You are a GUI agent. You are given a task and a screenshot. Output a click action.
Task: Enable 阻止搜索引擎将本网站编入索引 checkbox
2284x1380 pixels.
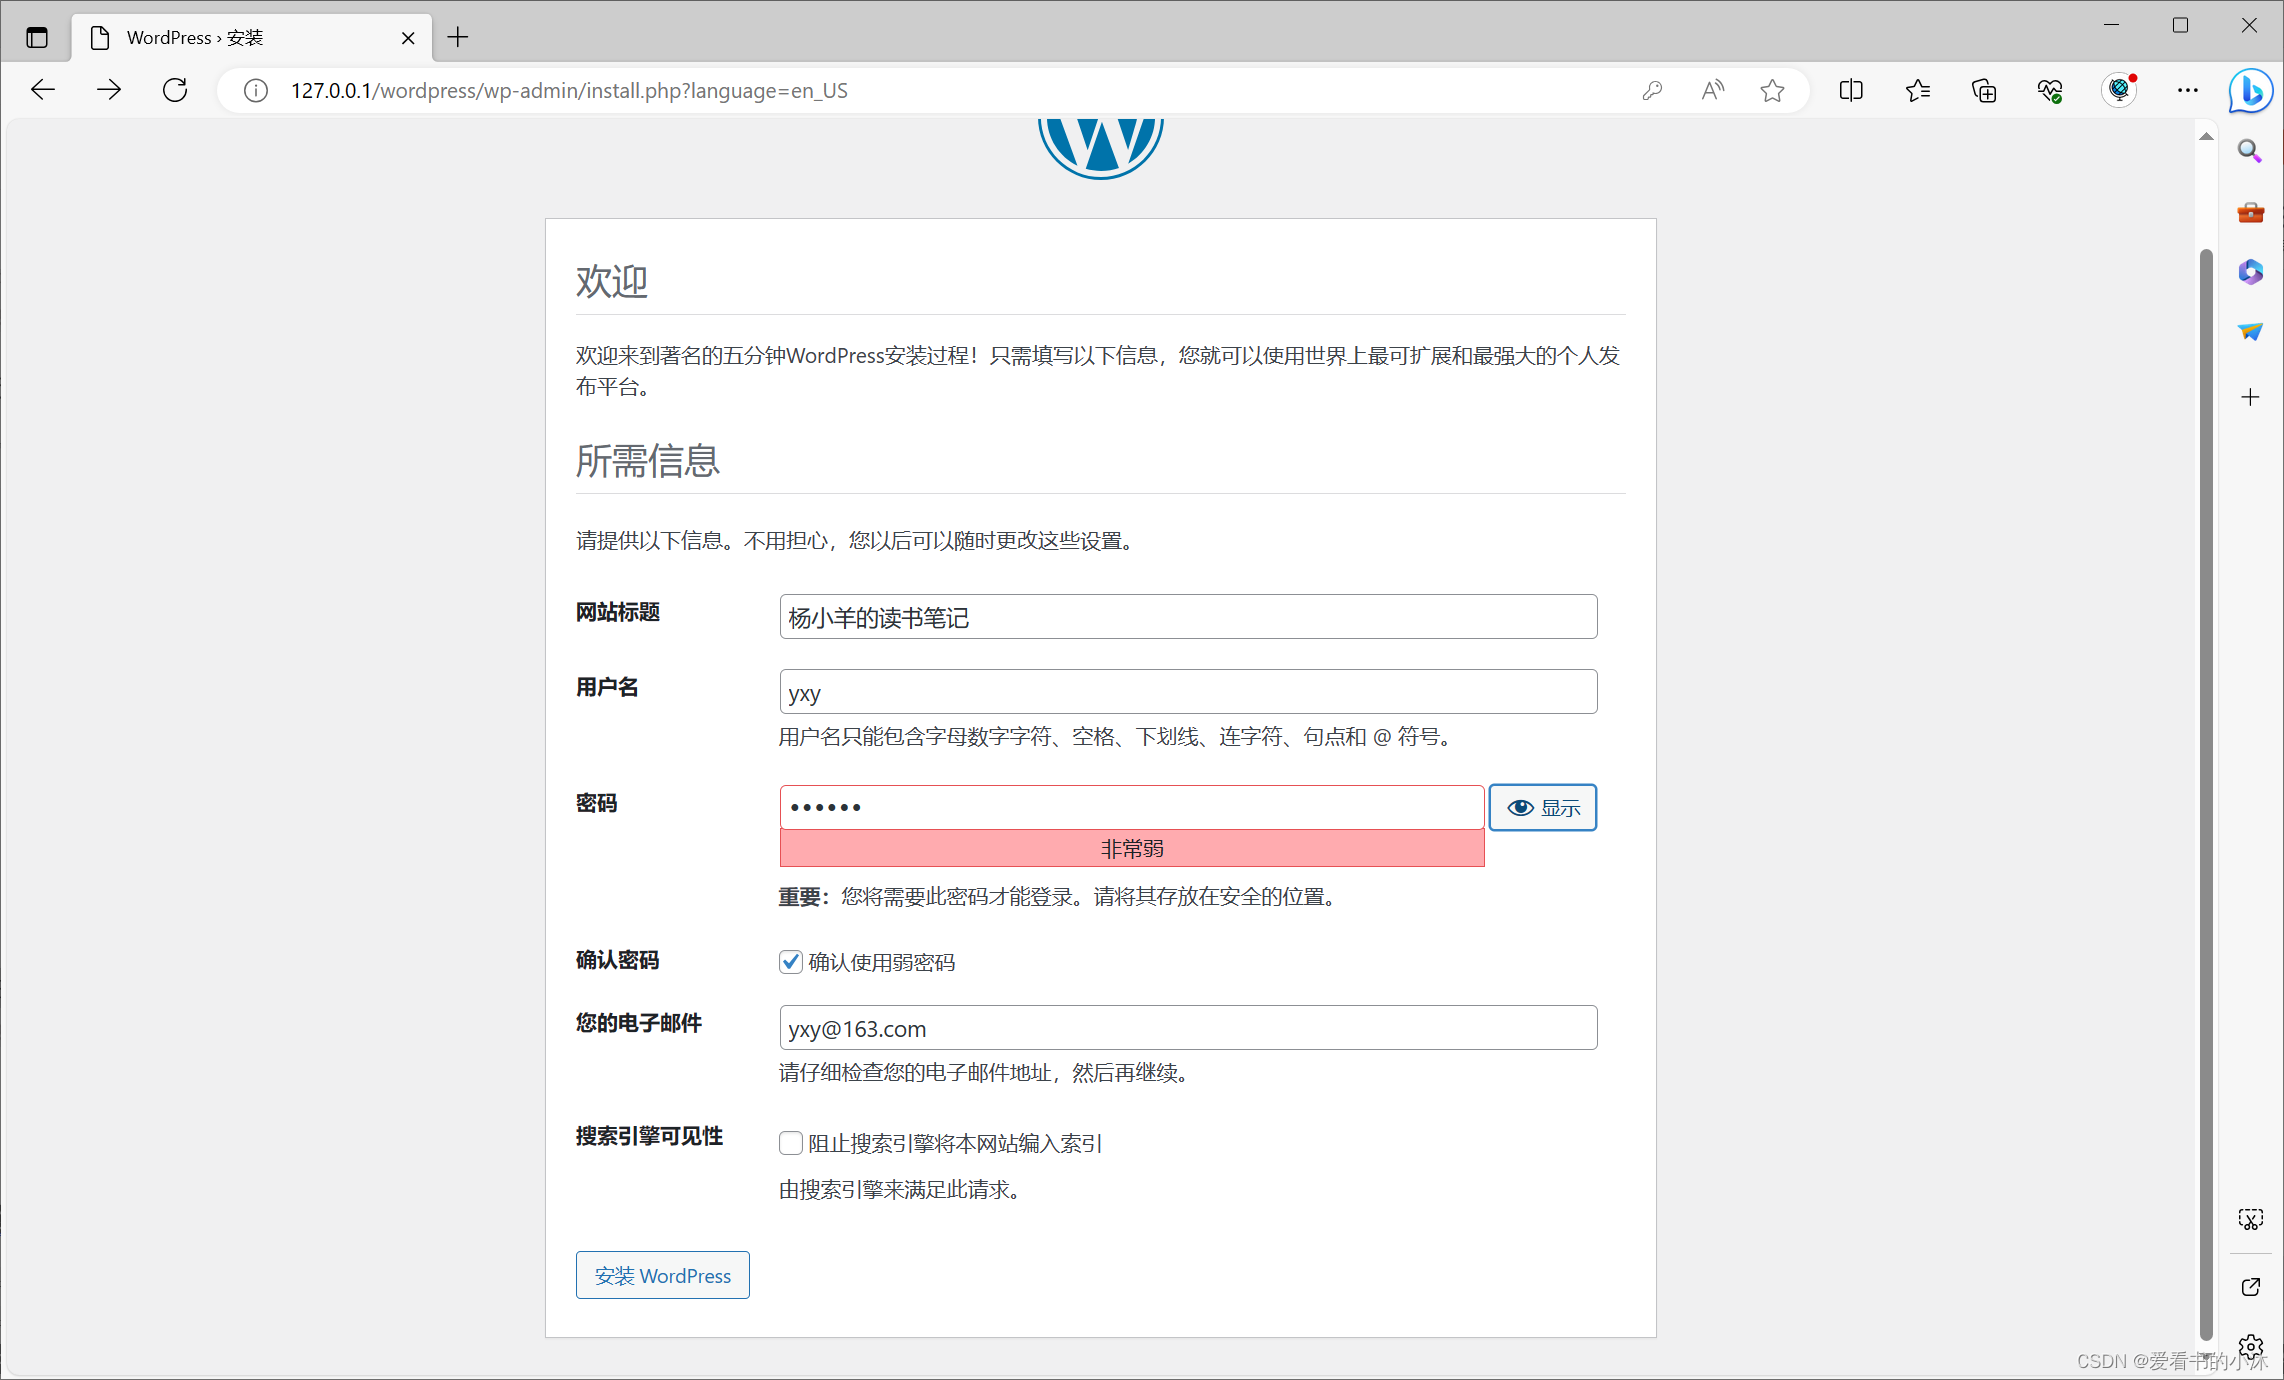click(790, 1143)
